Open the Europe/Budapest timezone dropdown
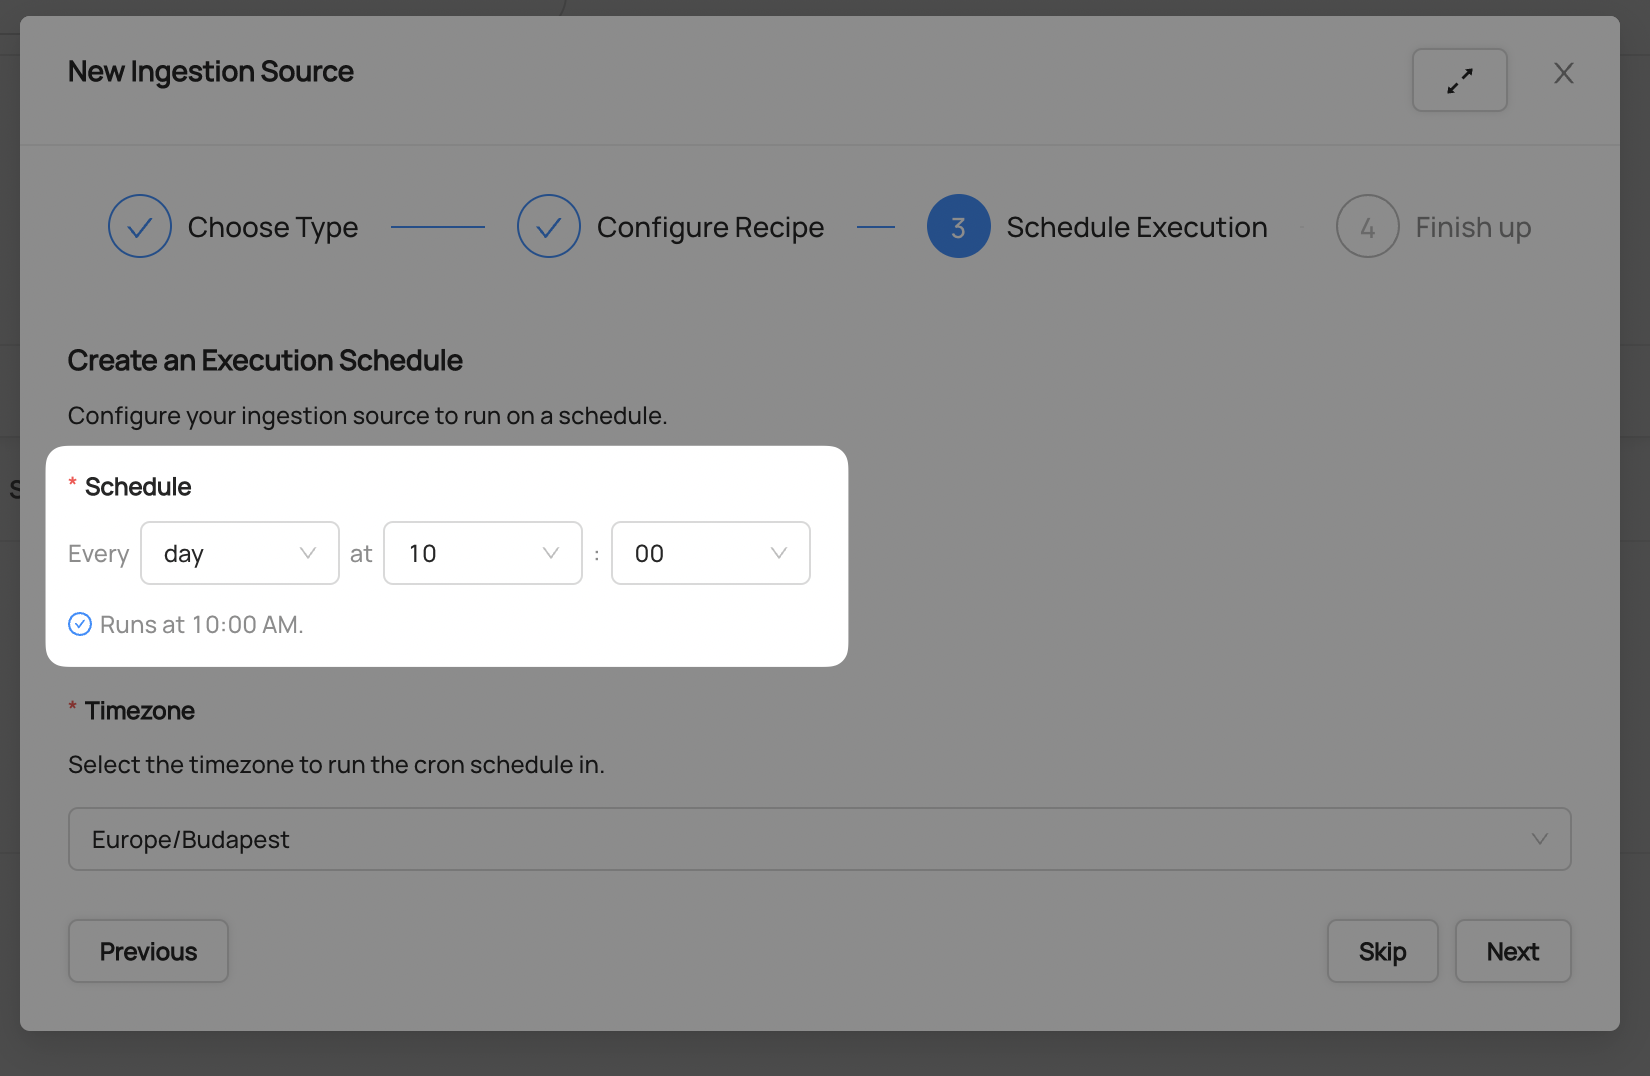This screenshot has height=1076, width=1650. pyautogui.click(x=820, y=839)
